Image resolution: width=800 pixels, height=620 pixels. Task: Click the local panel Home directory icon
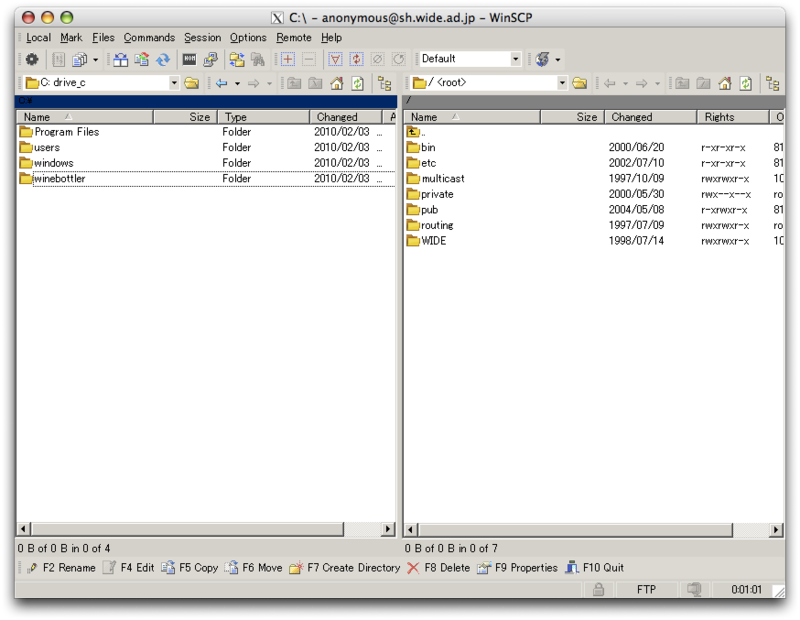[x=337, y=83]
